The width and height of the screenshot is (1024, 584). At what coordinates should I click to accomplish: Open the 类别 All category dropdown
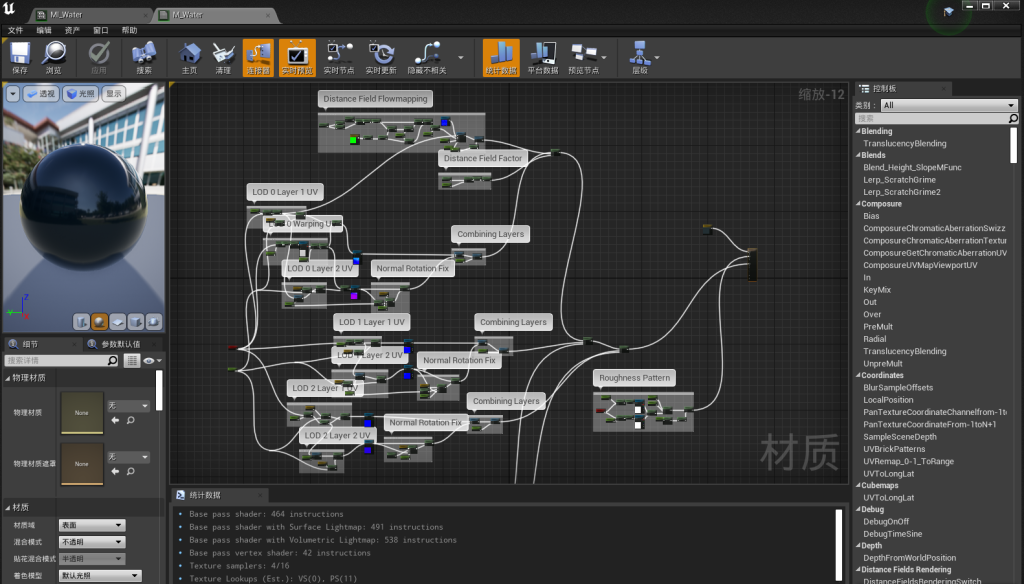pos(949,105)
